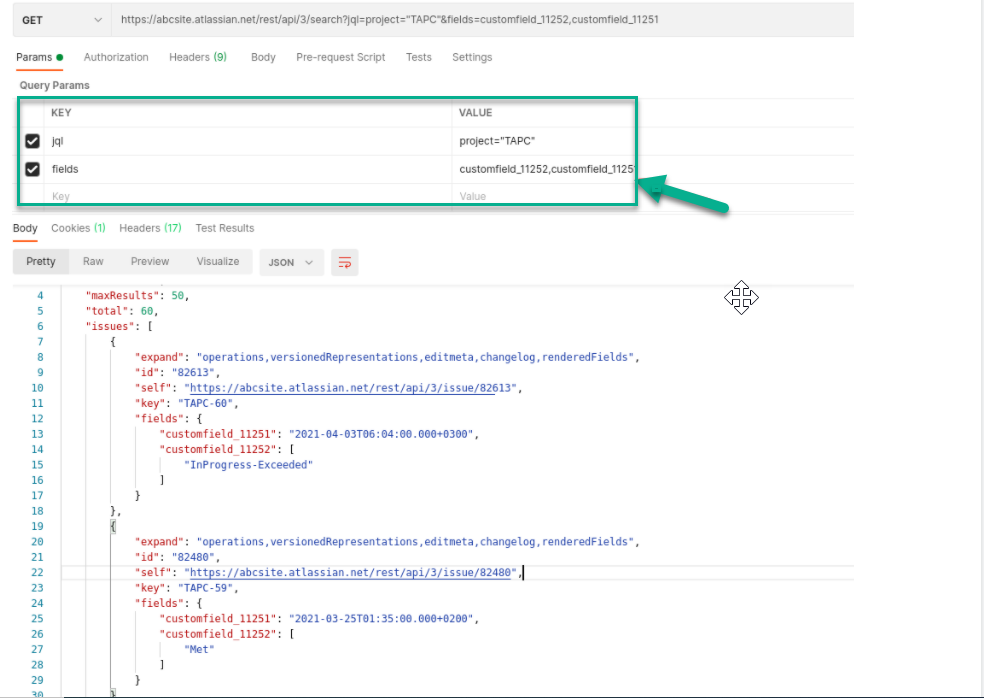The width and height of the screenshot is (984, 698).
Task: Click the request URL input field
Action: coord(480,20)
